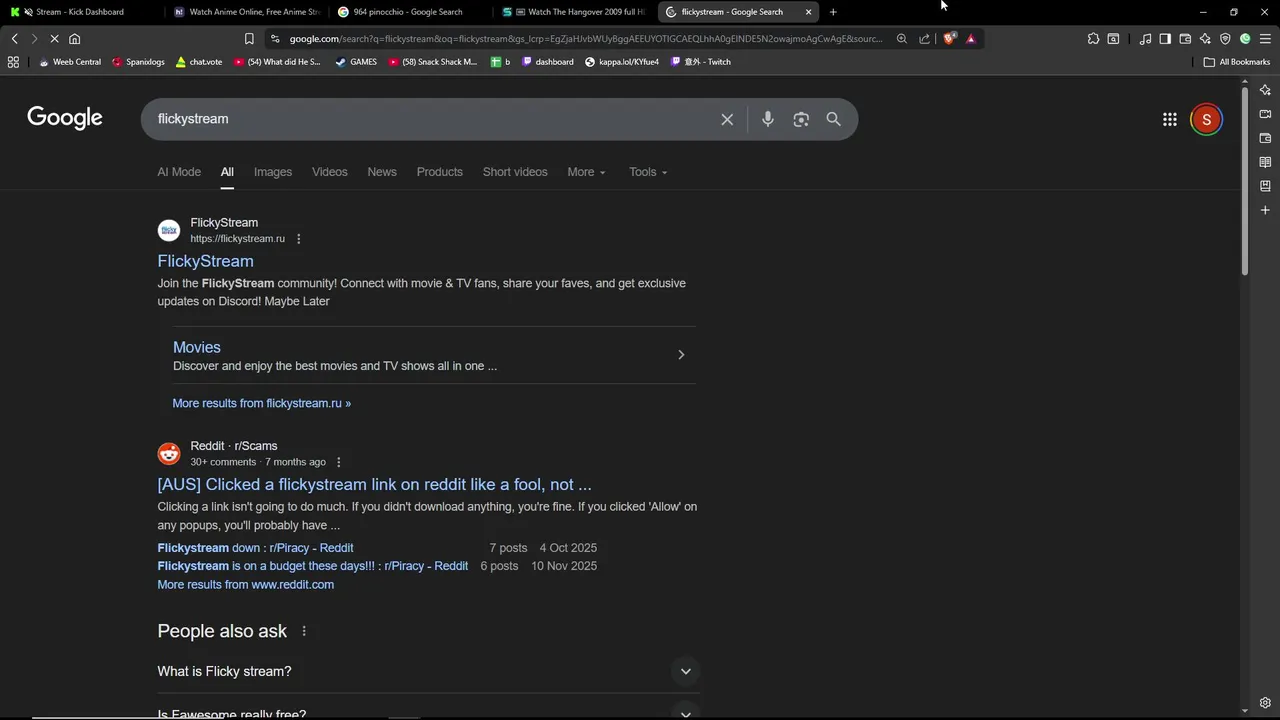
Task: Click the page vertical scrollbar
Action: (x=1245, y=182)
